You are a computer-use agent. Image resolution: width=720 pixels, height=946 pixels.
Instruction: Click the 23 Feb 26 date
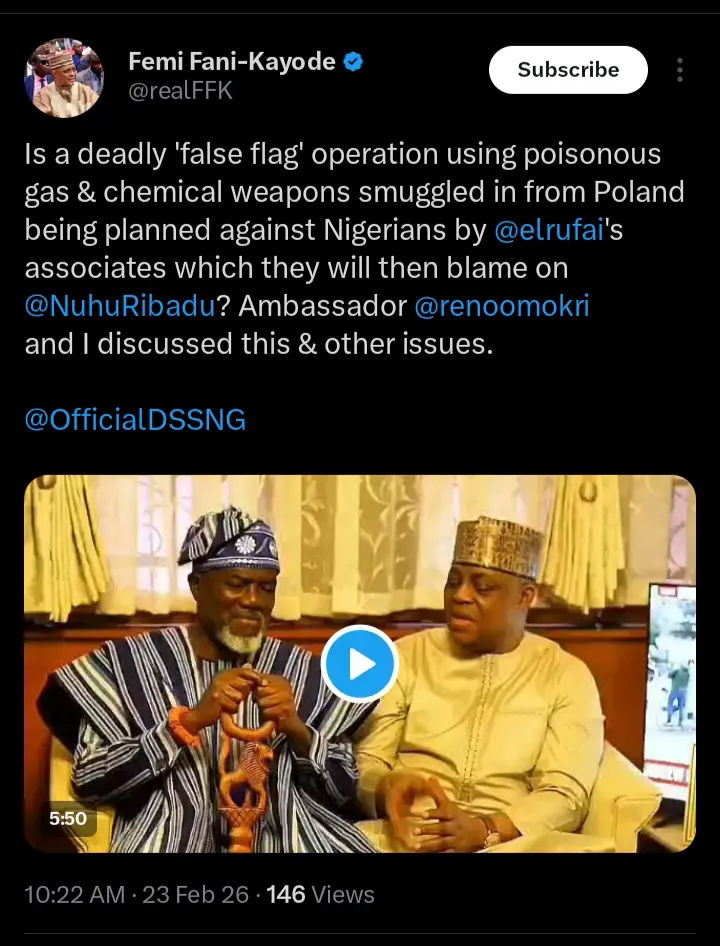[195, 894]
